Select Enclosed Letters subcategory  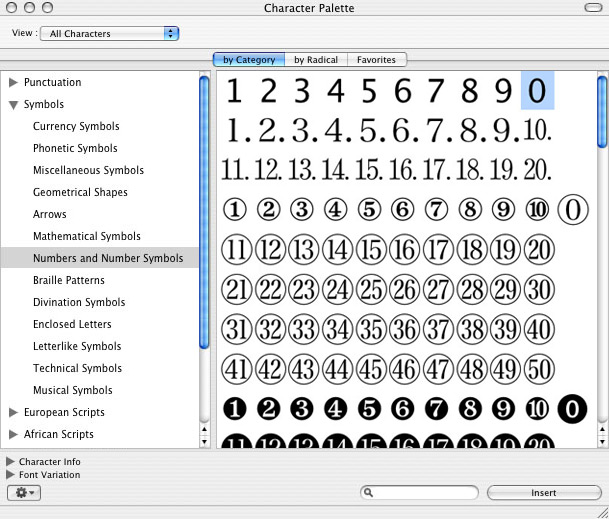click(72, 324)
